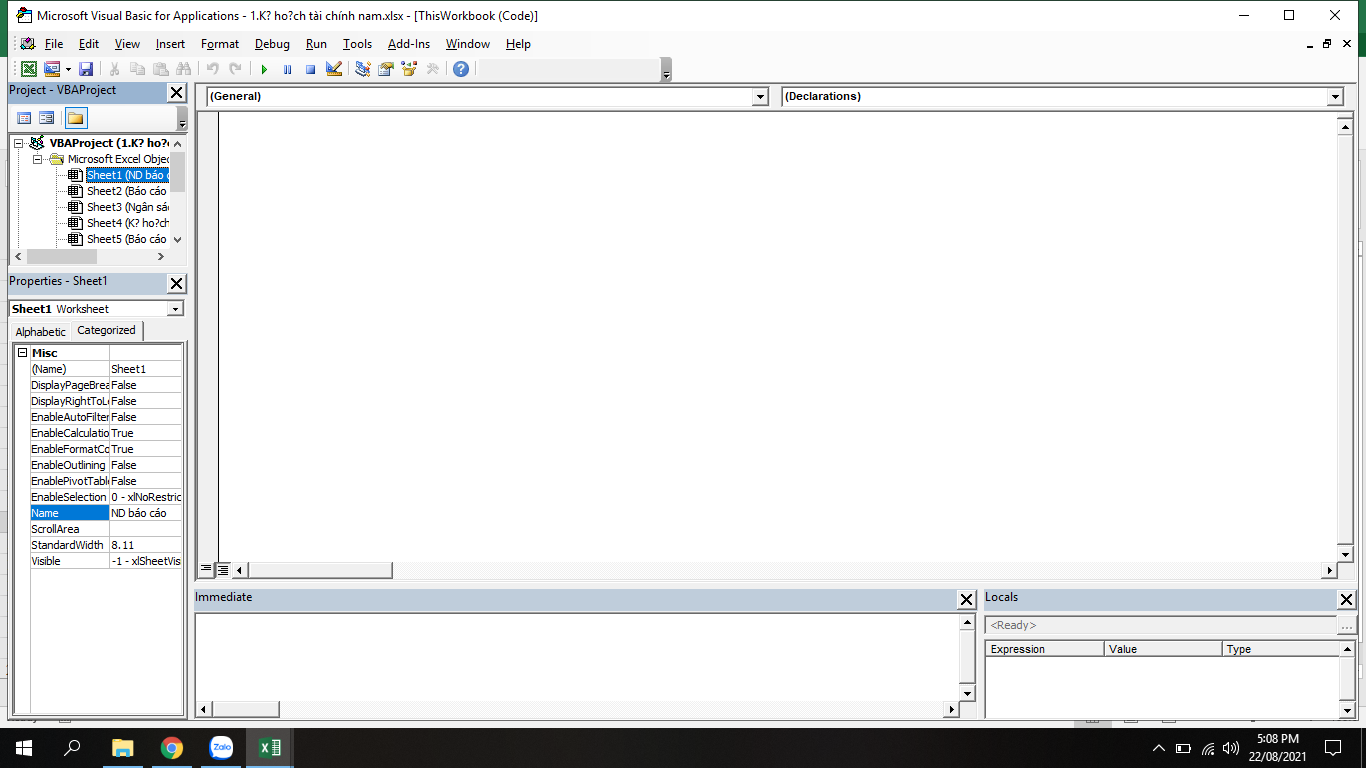Click the Cut scissors icon

pos(115,69)
